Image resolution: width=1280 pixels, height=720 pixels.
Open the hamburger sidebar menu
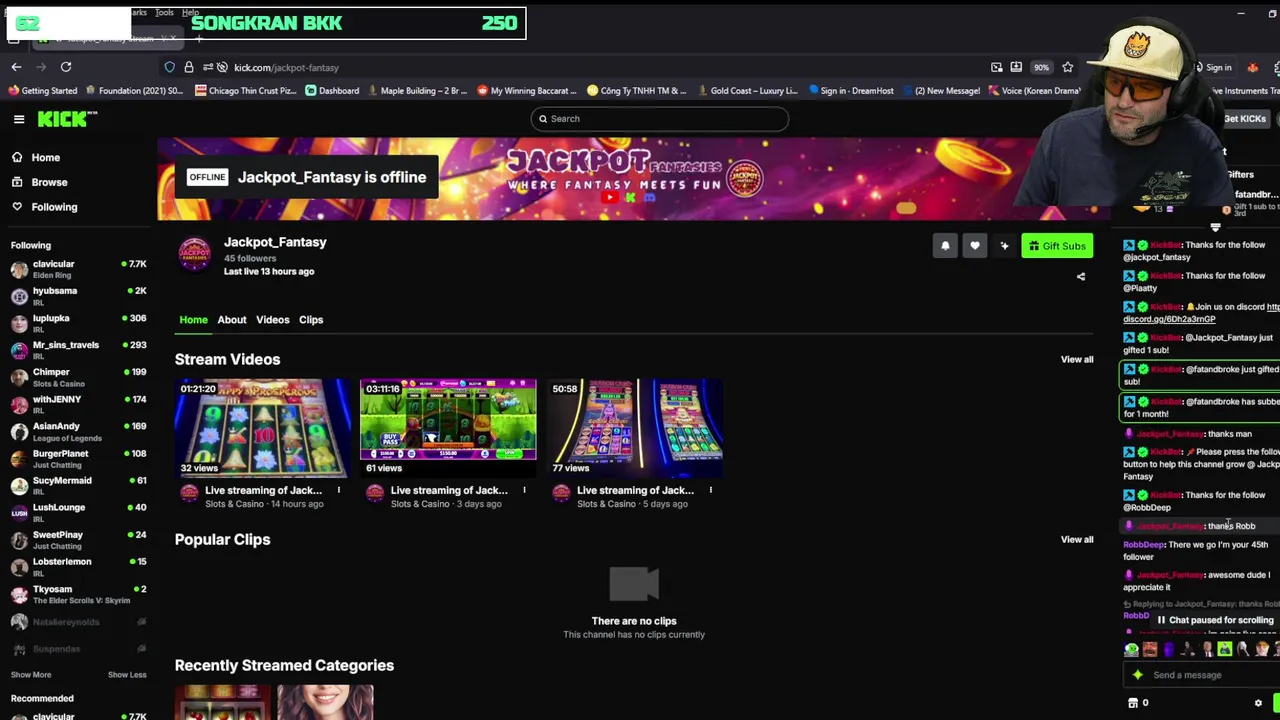click(18, 119)
